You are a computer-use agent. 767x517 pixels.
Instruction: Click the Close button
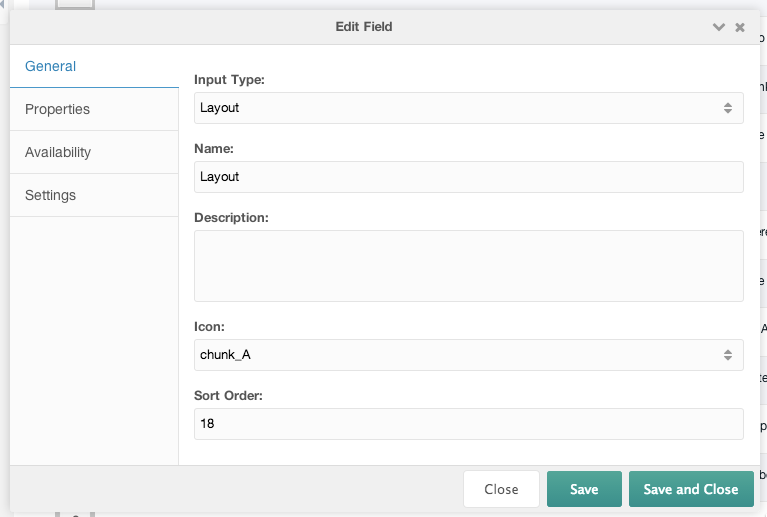pos(501,489)
